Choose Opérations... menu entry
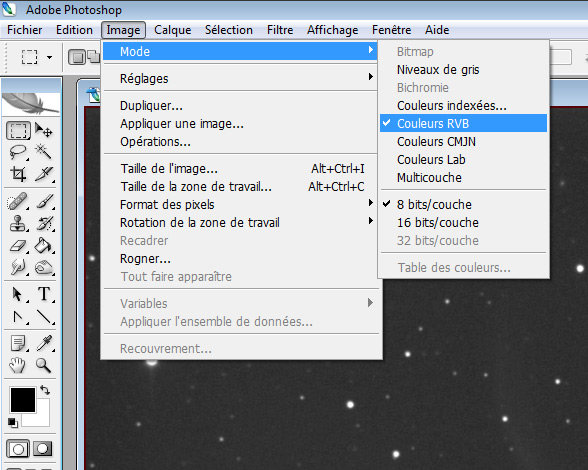This screenshot has height=470, width=588. click(x=240, y=141)
